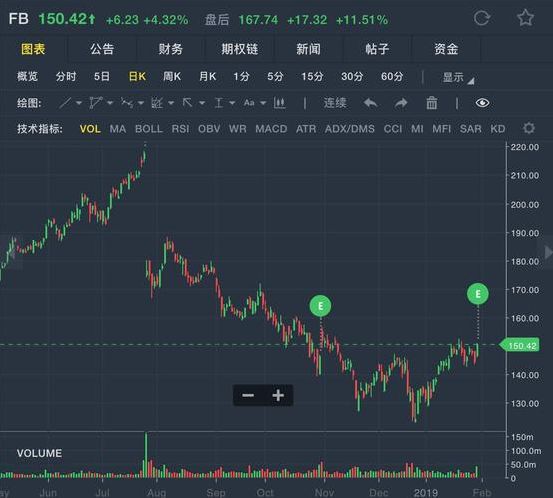This screenshot has height=498, width=553.
Task: Enable the CCI indicator
Action: [393, 129]
